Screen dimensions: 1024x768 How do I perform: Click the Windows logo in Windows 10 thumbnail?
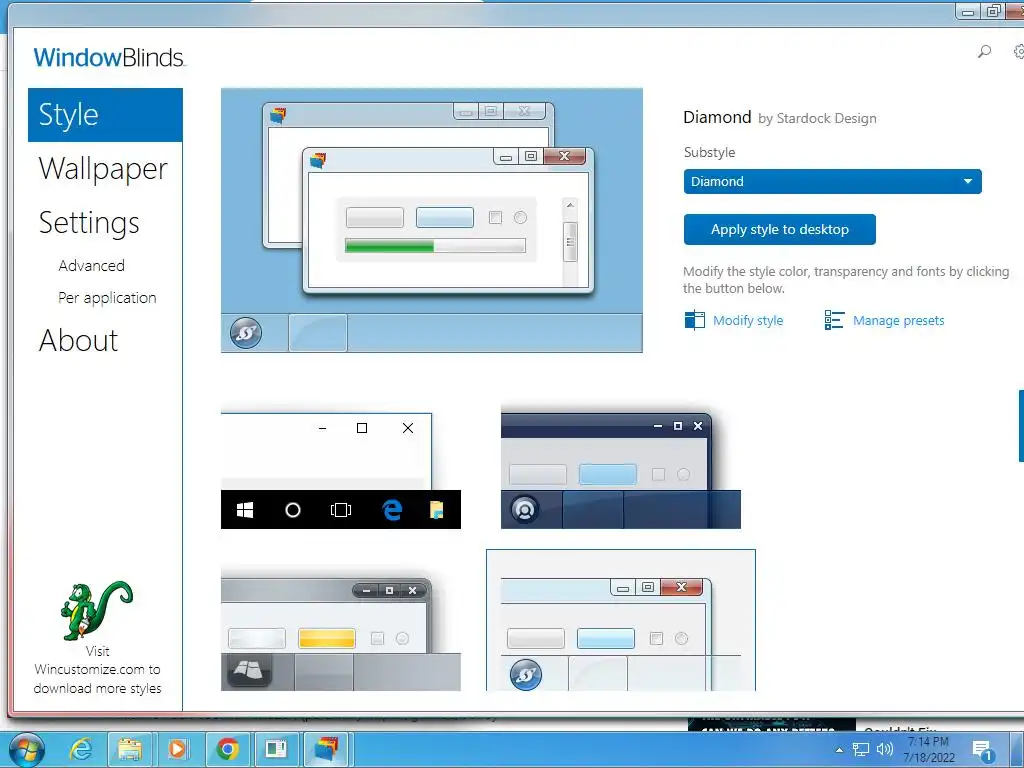click(245, 510)
